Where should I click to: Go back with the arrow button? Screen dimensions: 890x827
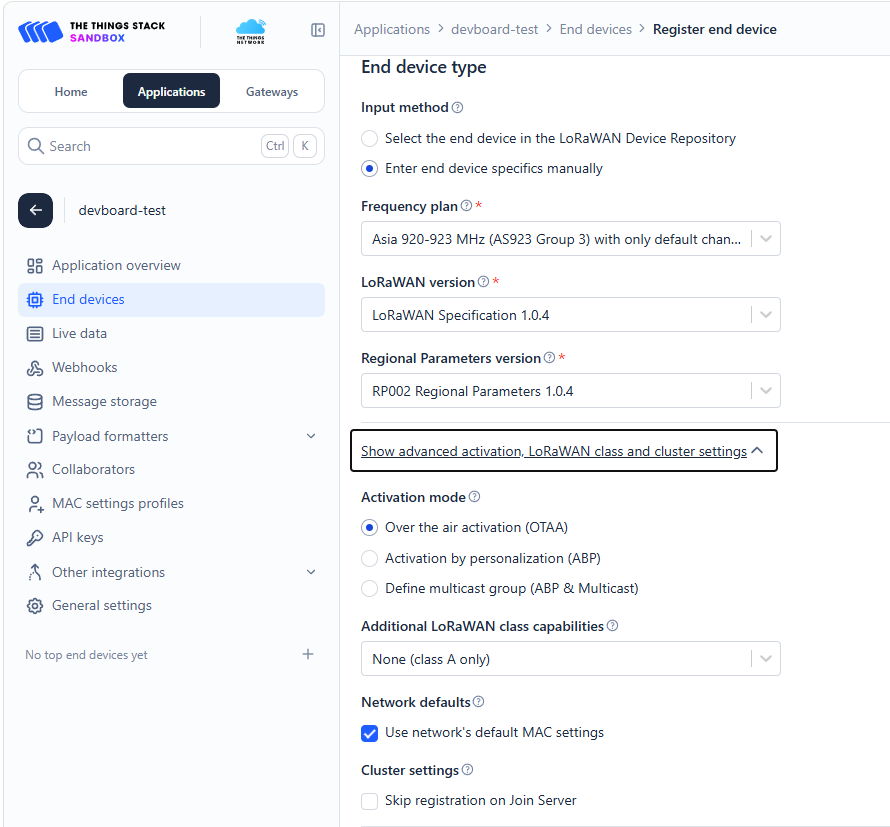[35, 211]
